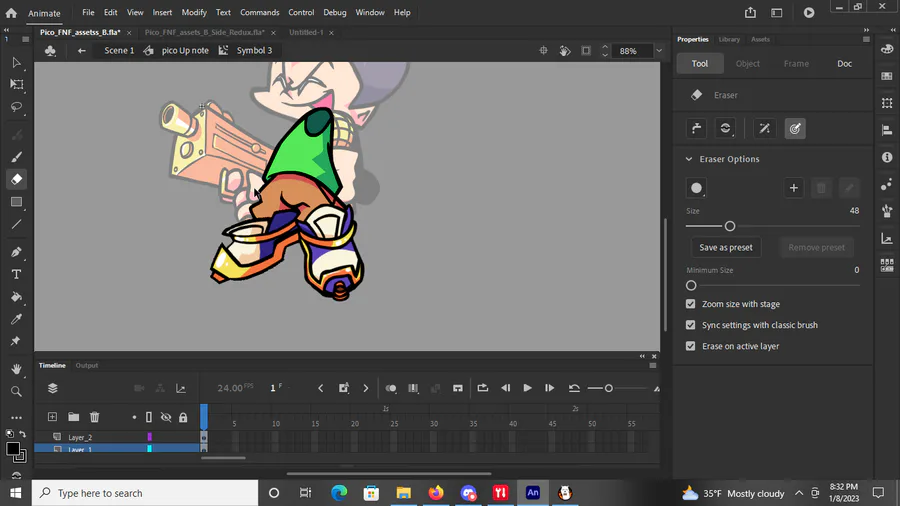The image size is (900, 506).
Task: Select the Hand tool
Action: click(x=16, y=369)
